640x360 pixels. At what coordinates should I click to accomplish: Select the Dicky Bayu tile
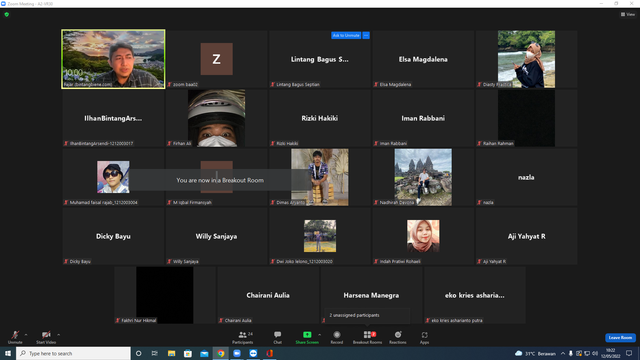(113, 236)
